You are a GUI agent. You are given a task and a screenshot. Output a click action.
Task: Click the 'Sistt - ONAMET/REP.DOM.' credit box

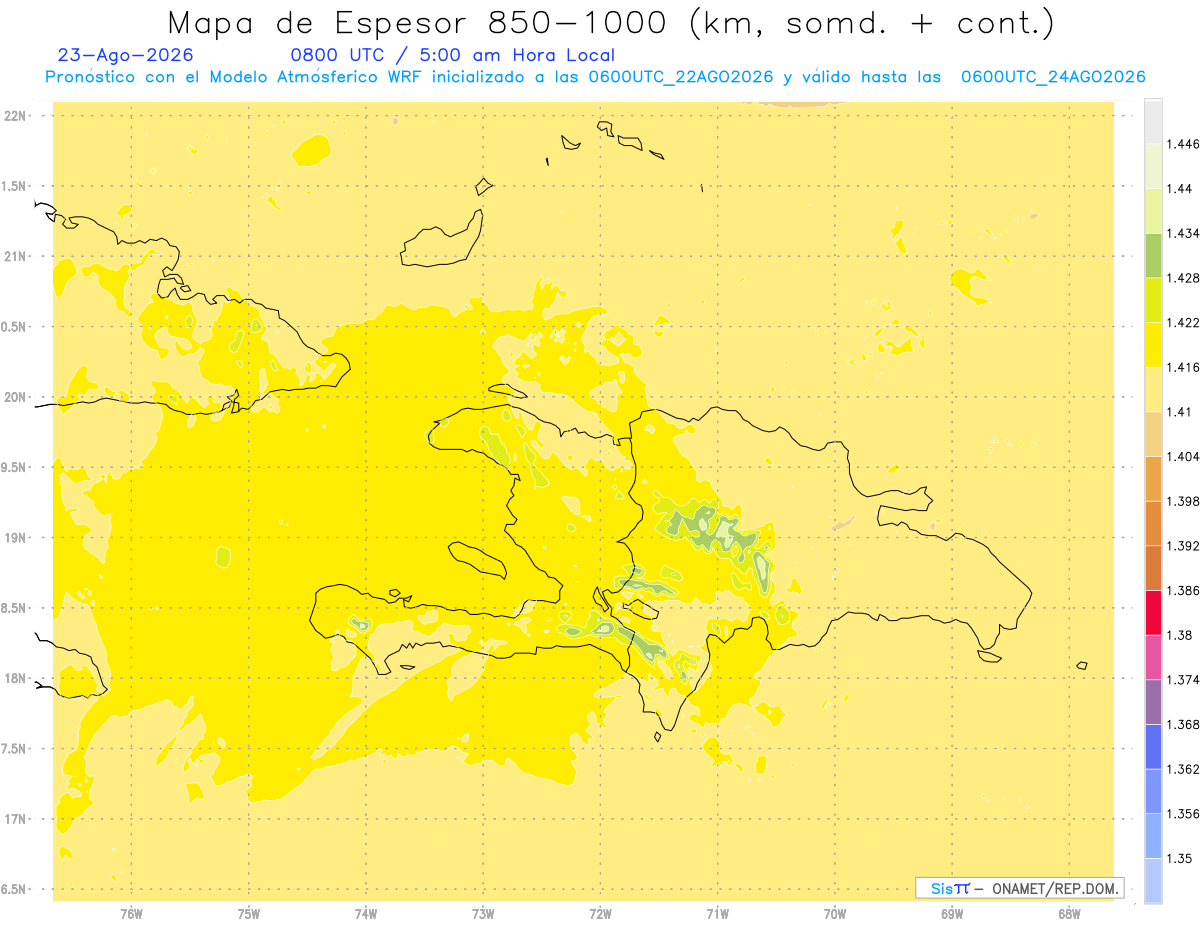(1020, 888)
